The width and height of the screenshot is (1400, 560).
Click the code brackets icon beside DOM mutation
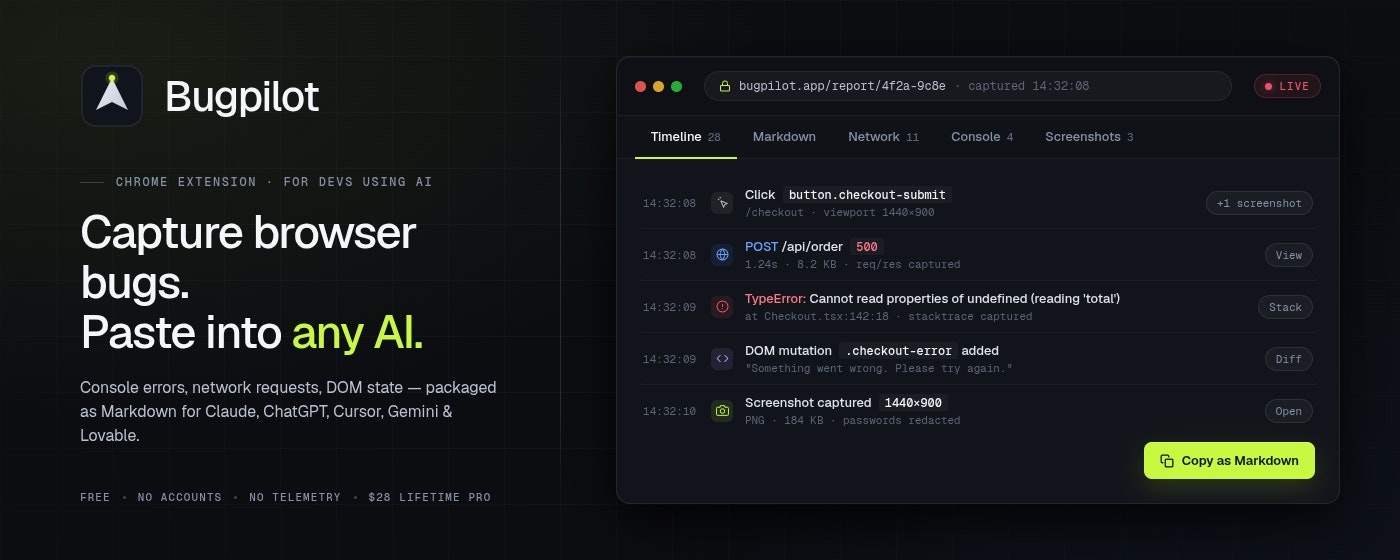(x=722, y=359)
